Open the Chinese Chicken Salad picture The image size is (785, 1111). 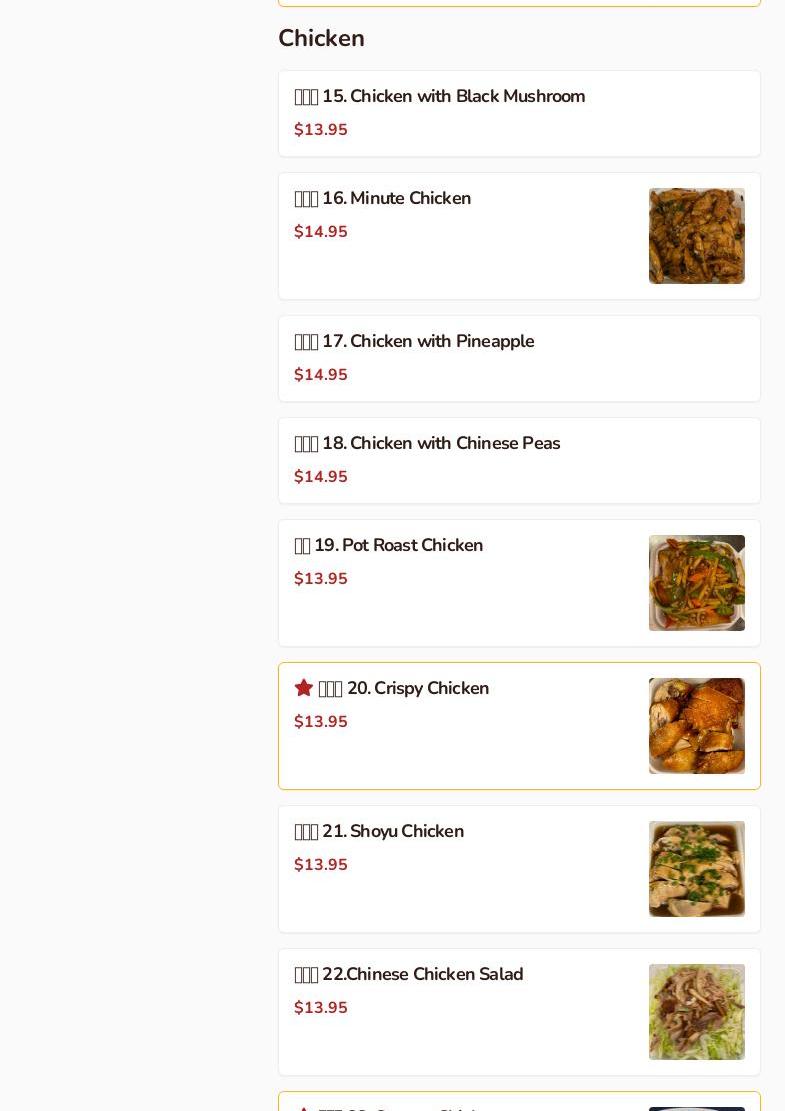pyautogui.click(x=696, y=1012)
